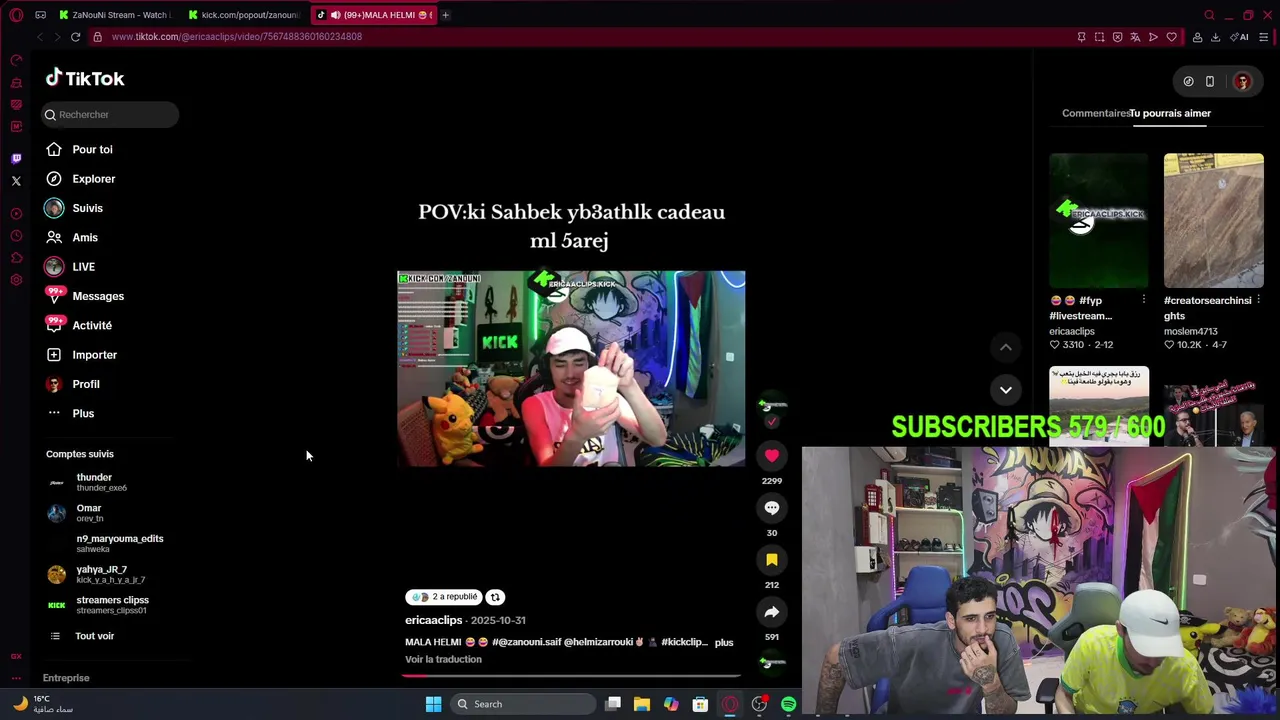Open the Activité notifications

point(80,325)
